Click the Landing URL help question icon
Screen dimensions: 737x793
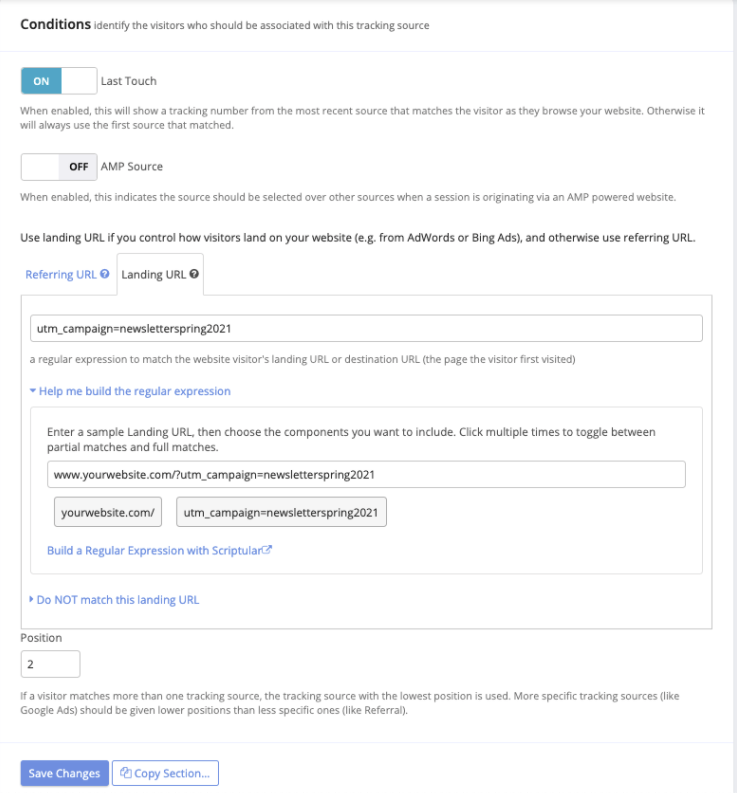tap(194, 274)
